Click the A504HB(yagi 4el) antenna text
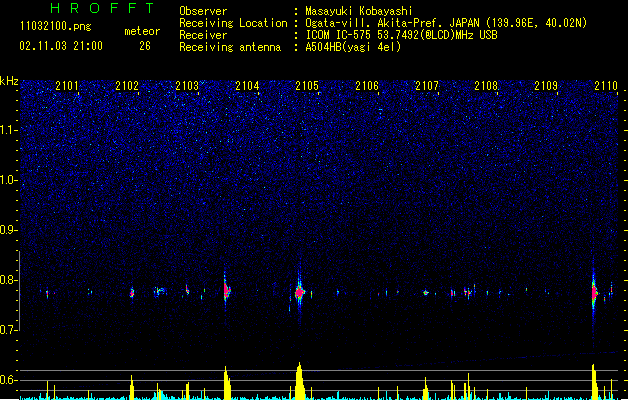629x400 pixels. [353, 47]
